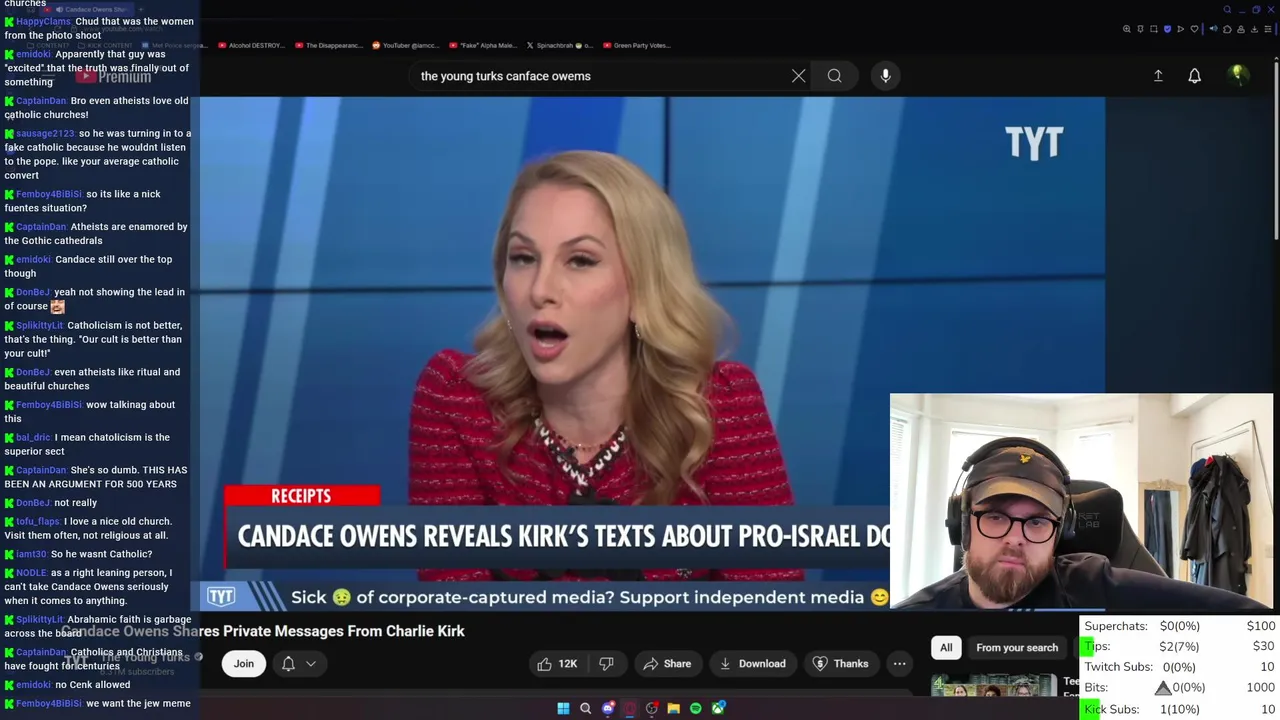This screenshot has height=720, width=1280.
Task: Open the three-dot more actions menu
Action: [899, 664]
